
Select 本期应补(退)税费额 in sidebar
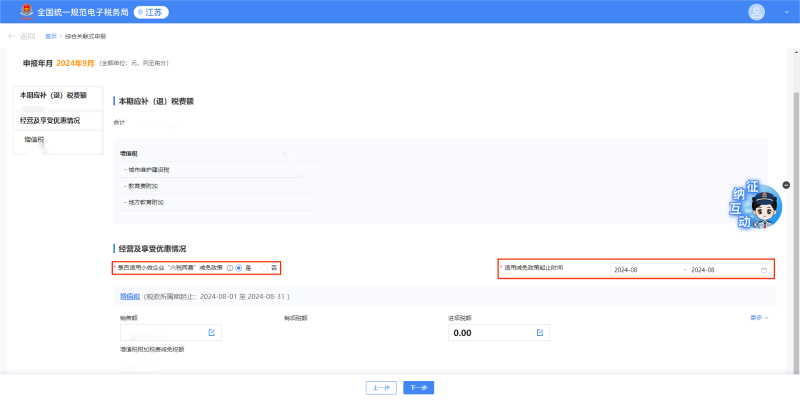point(58,98)
